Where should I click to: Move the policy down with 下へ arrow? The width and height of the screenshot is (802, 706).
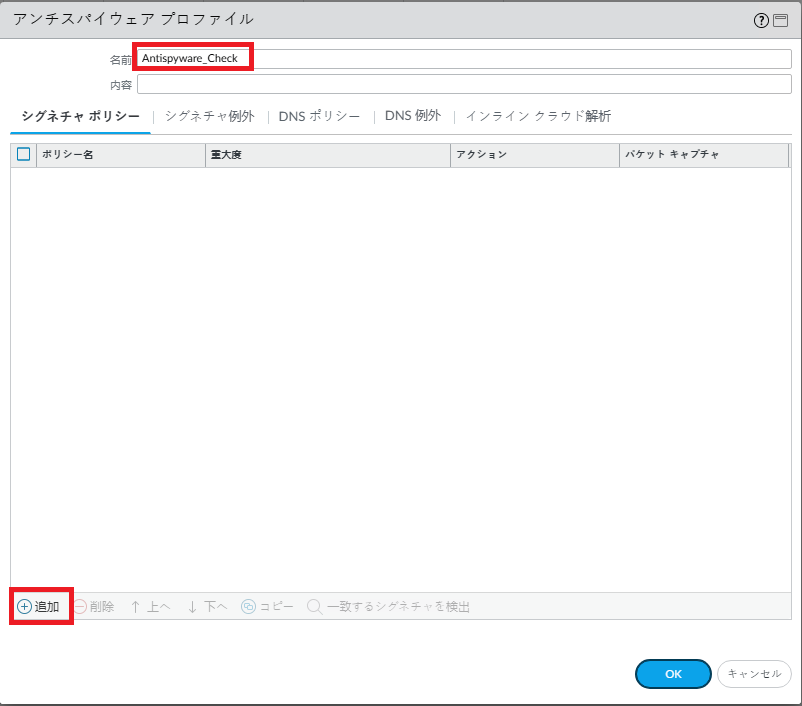[x=193, y=607]
